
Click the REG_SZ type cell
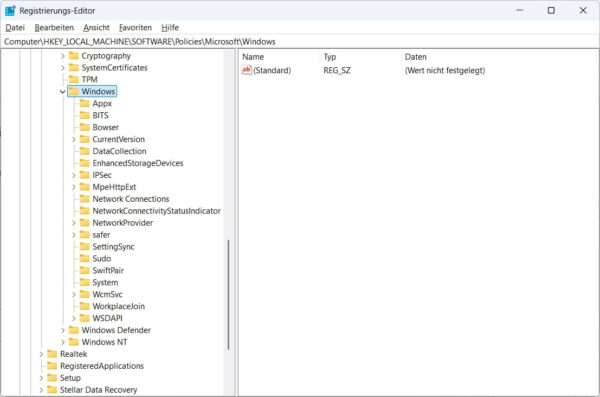tap(337, 70)
